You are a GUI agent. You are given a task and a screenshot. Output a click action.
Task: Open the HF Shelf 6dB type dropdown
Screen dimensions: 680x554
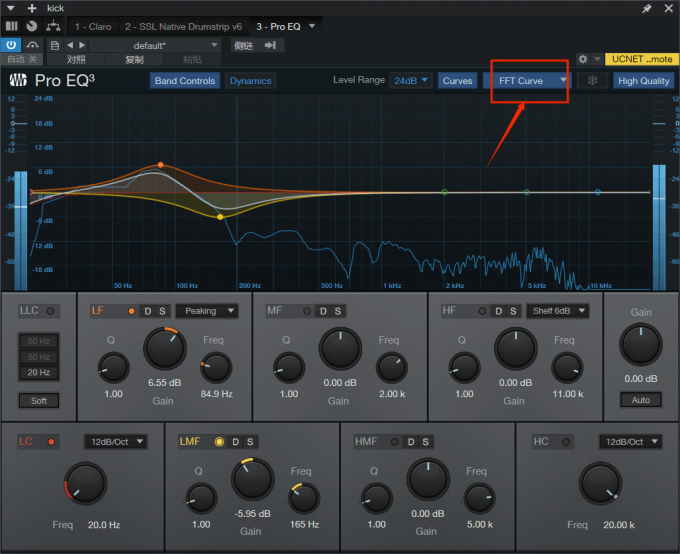point(558,311)
